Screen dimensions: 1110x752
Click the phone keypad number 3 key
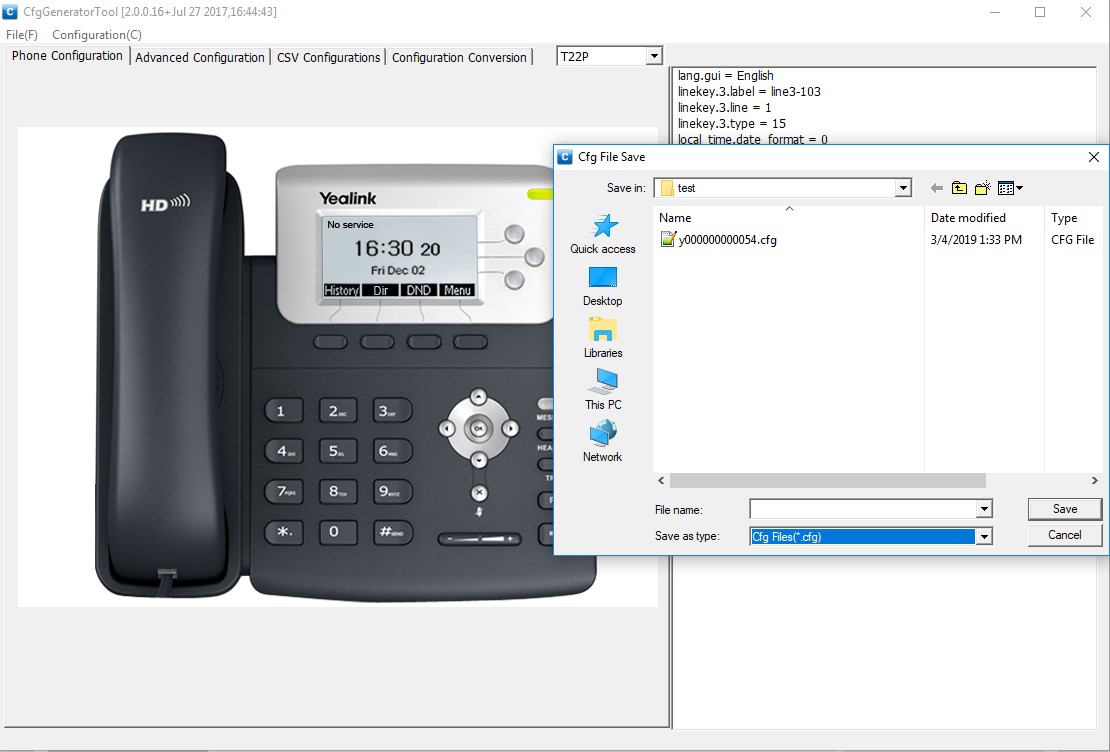click(x=392, y=411)
